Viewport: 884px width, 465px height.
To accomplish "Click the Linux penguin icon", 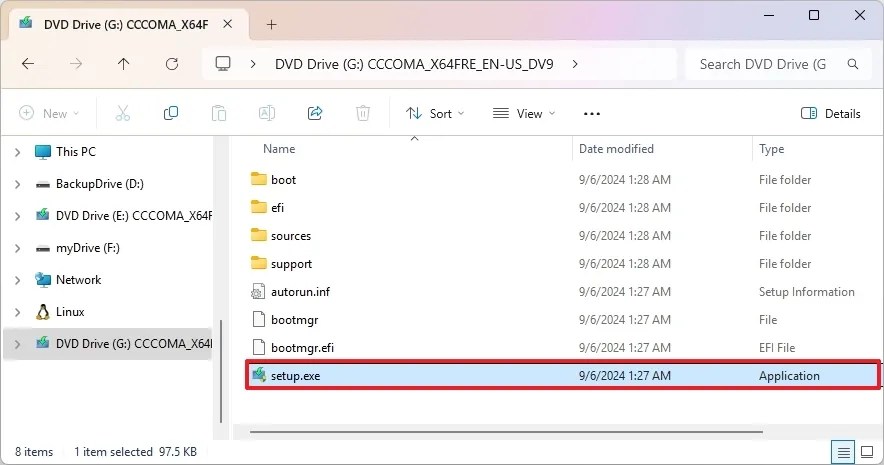I will (x=43, y=312).
